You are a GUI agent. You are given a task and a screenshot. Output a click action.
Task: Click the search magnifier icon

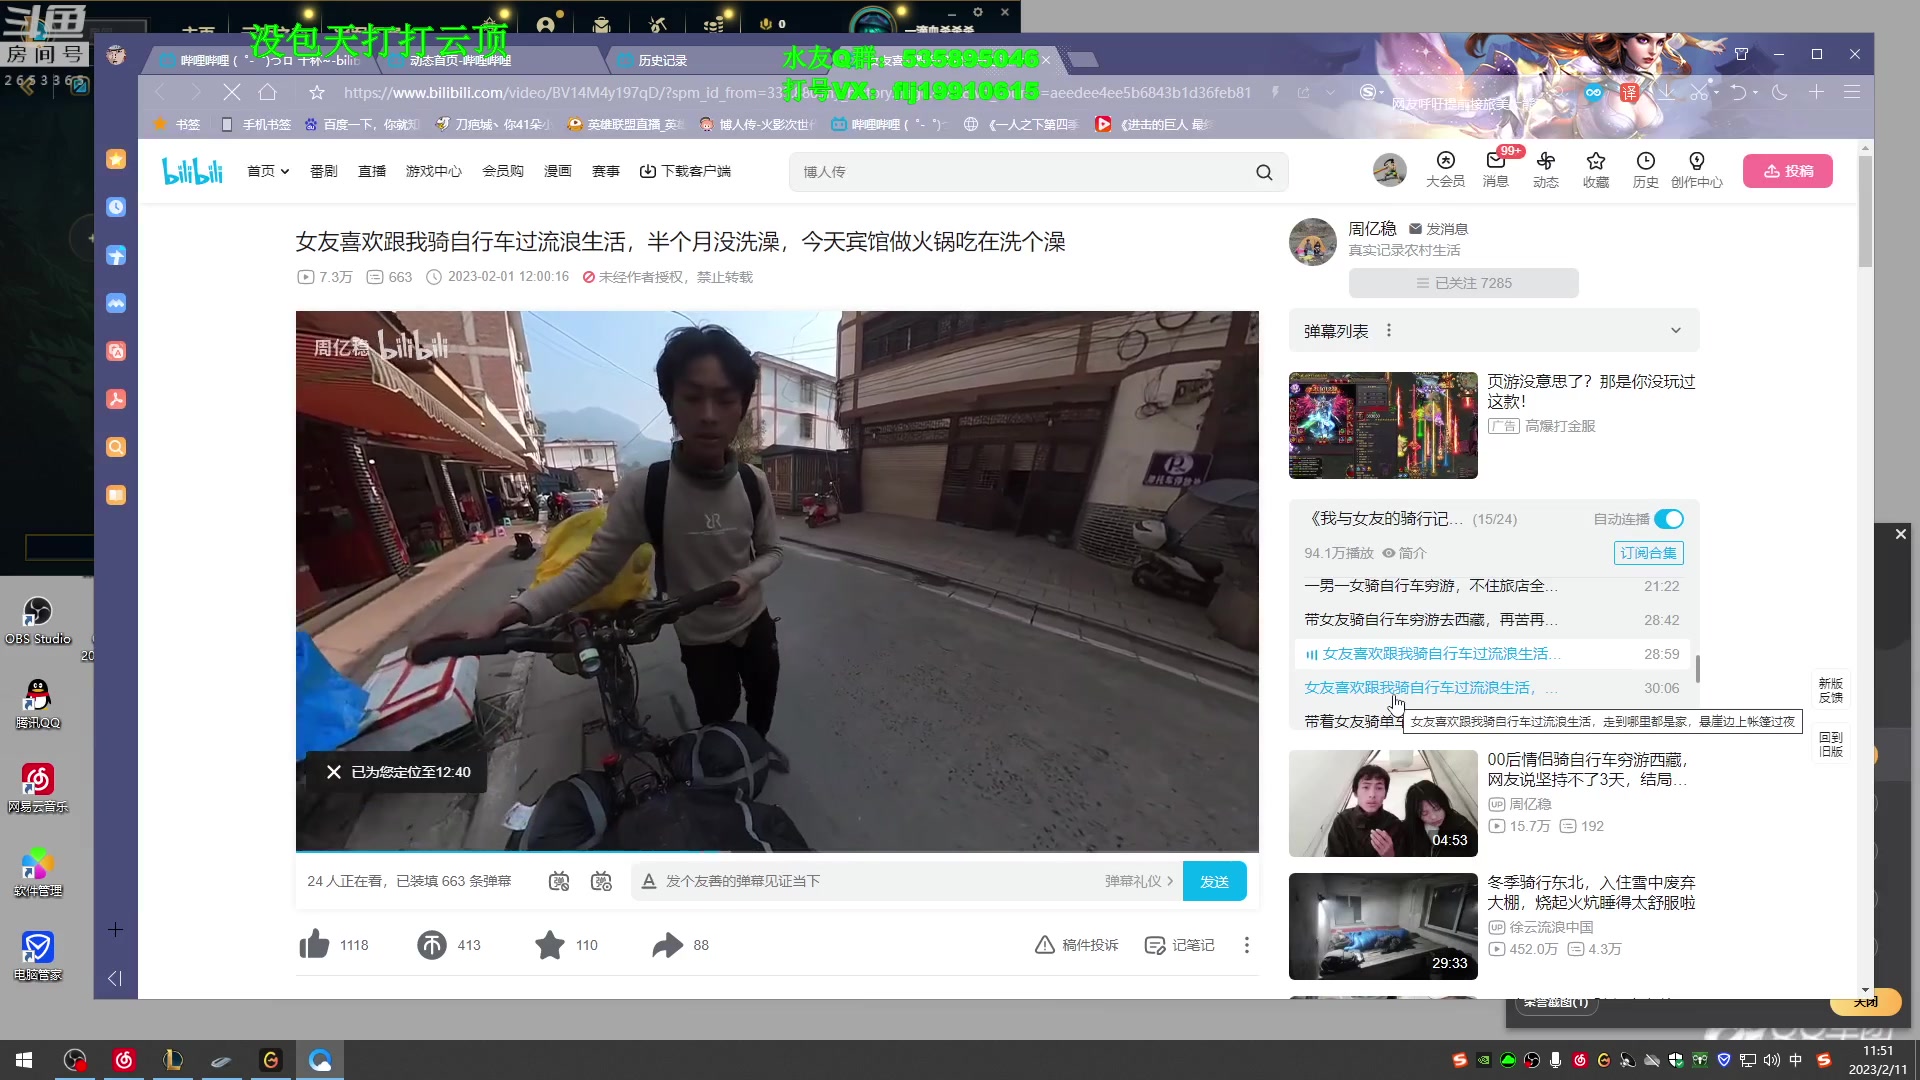[1264, 172]
